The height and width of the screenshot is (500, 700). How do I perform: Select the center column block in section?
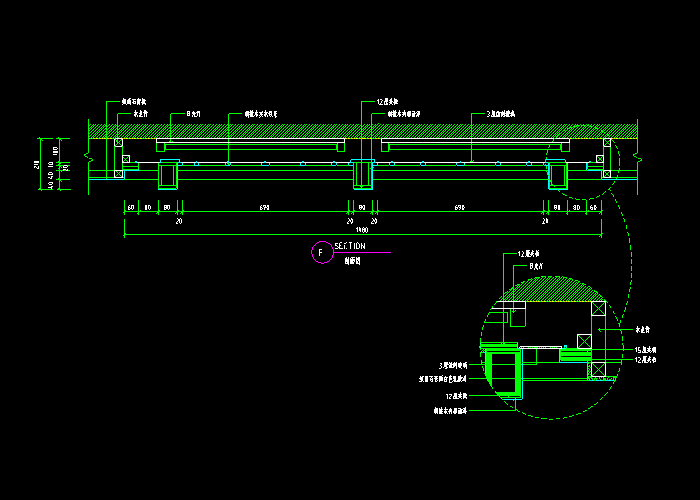pyautogui.click(x=361, y=174)
